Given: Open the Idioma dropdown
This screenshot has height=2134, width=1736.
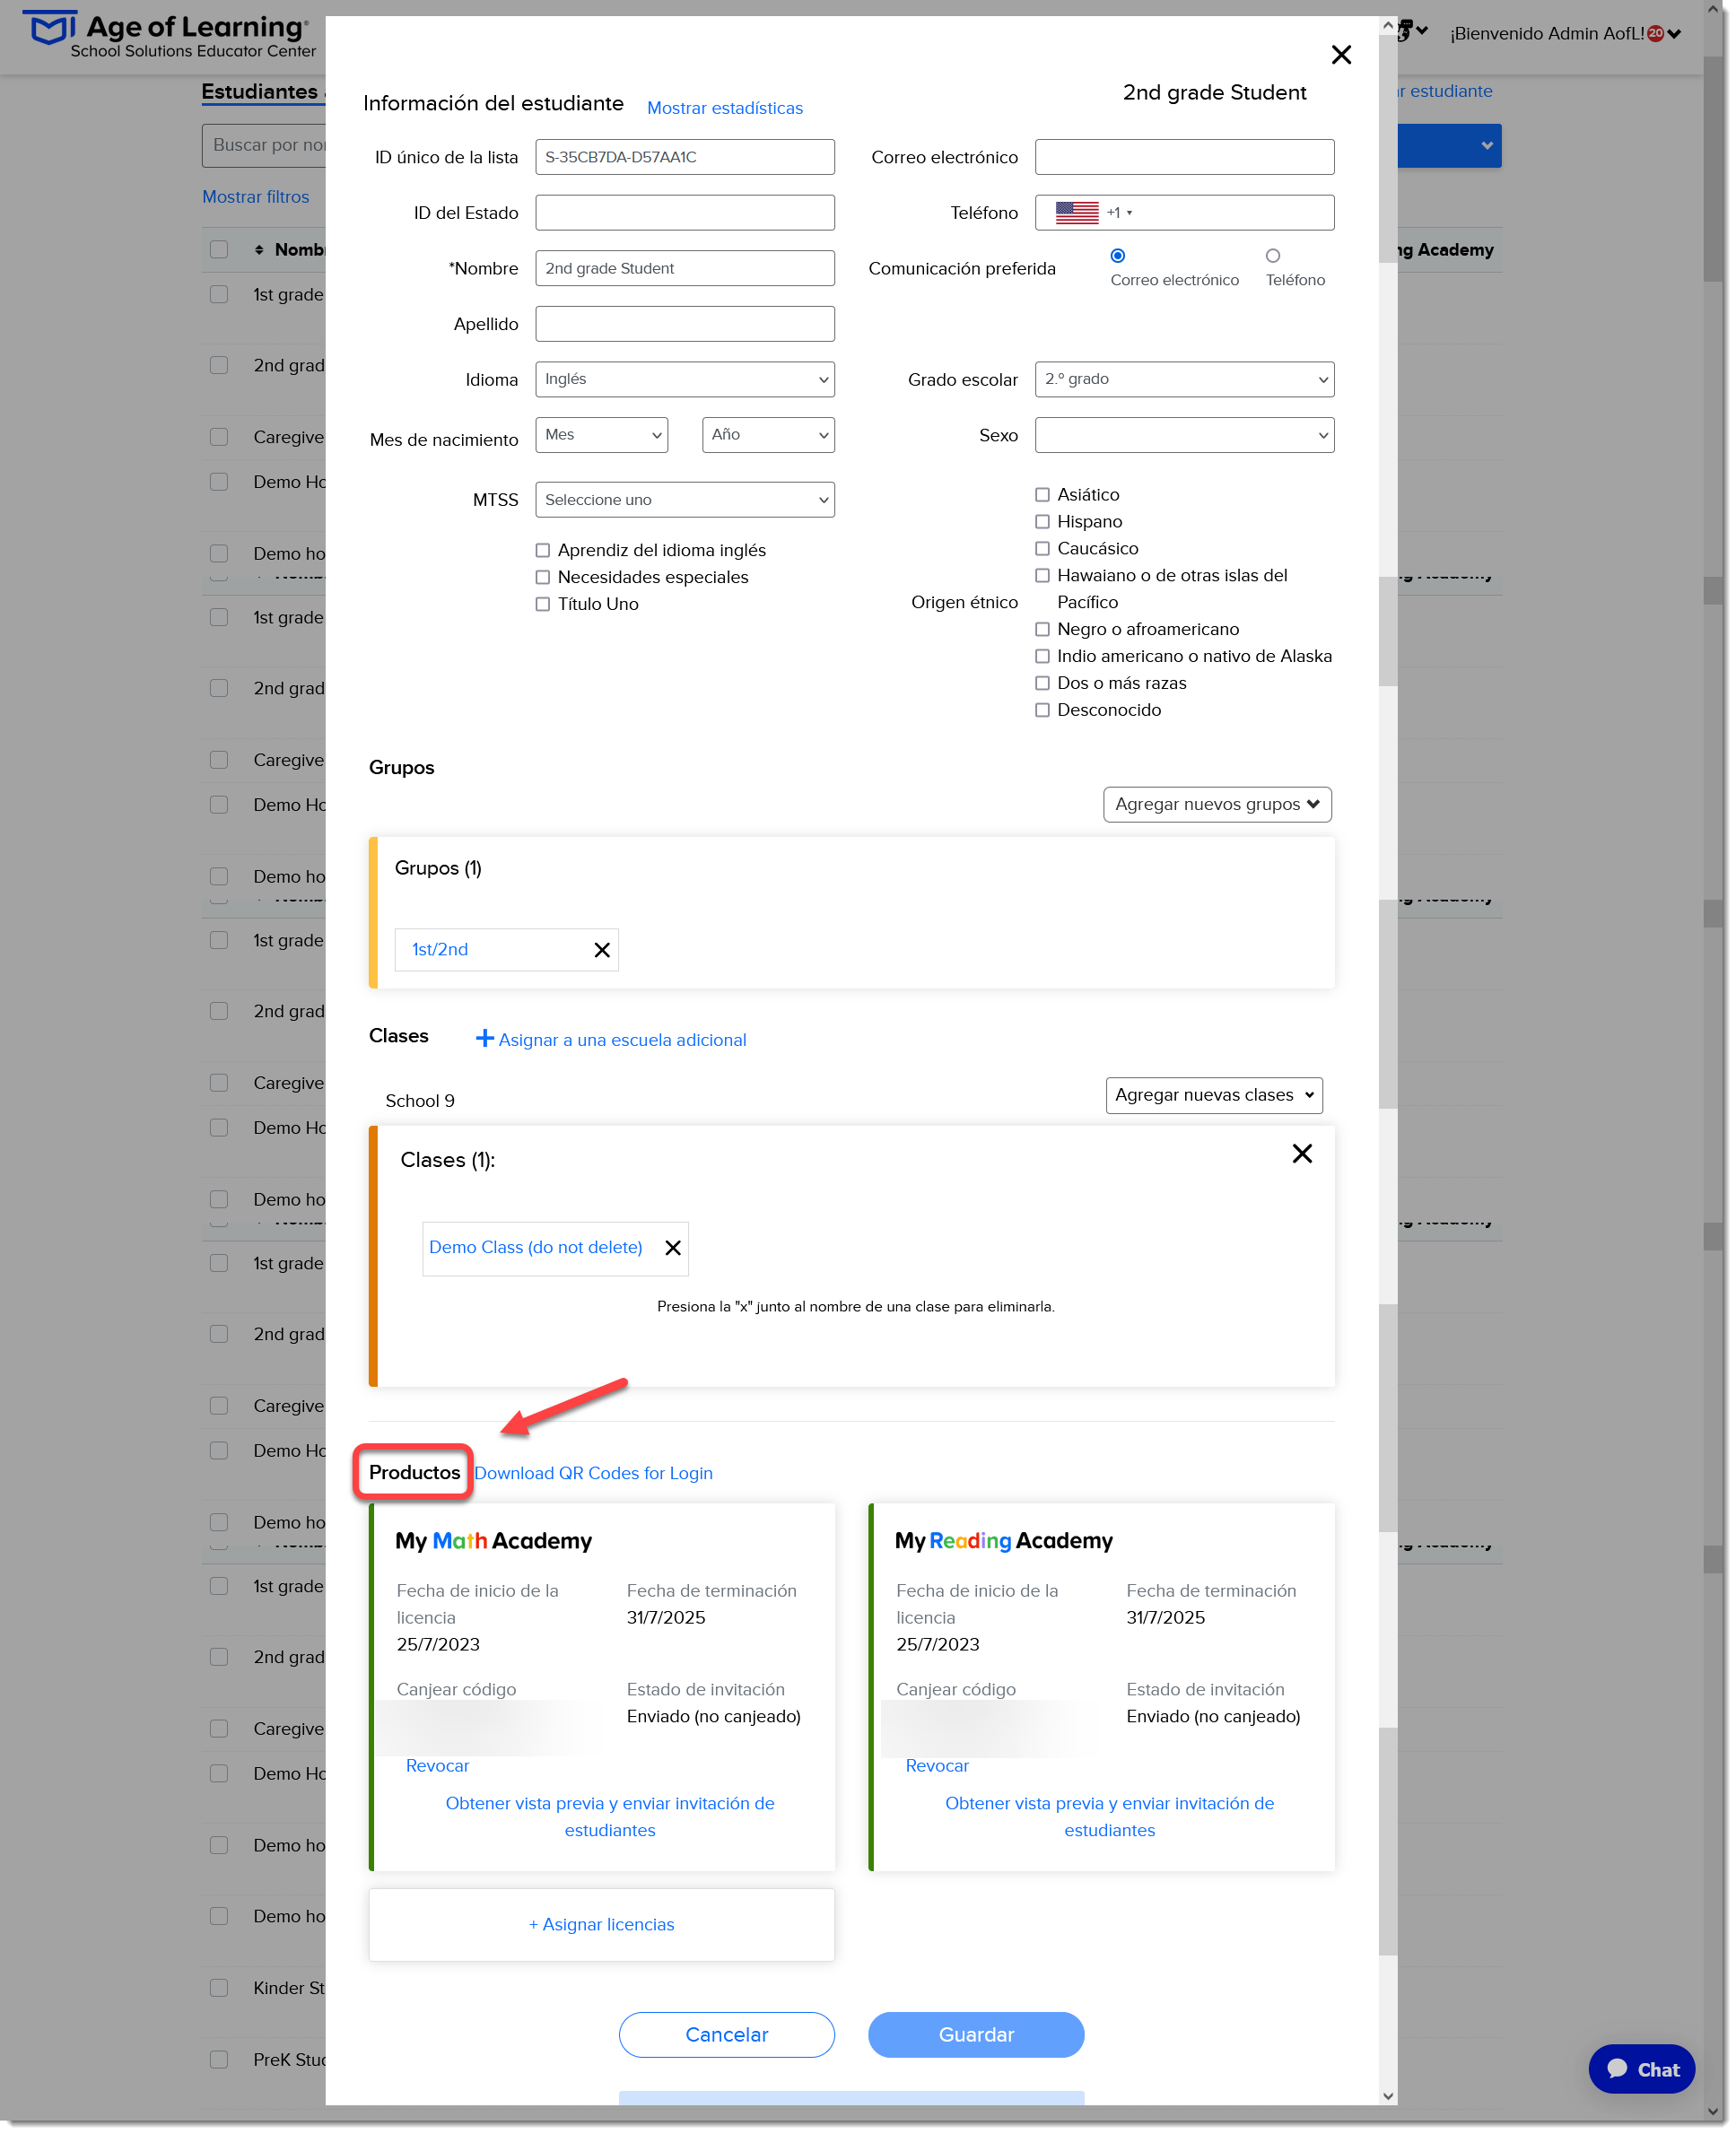Looking at the screenshot, I should (x=685, y=380).
